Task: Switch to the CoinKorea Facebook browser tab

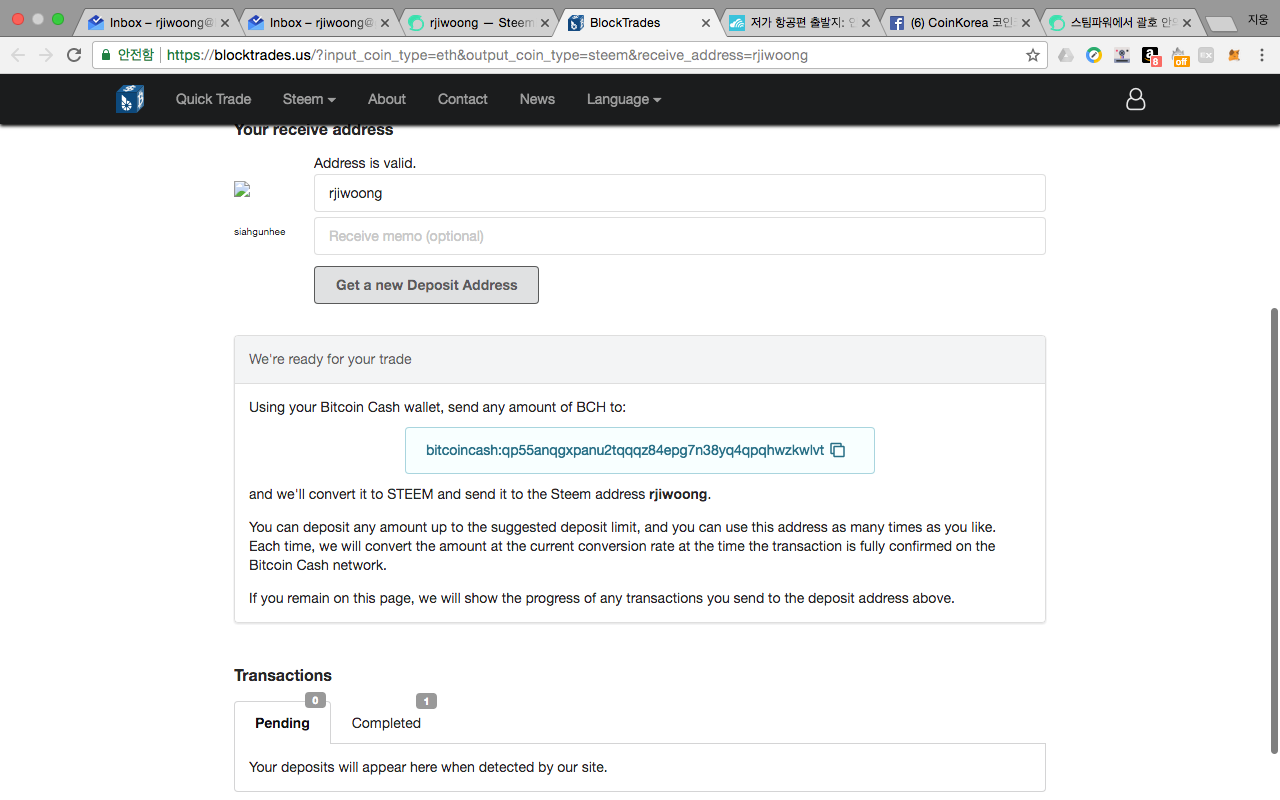Action: pos(960,22)
